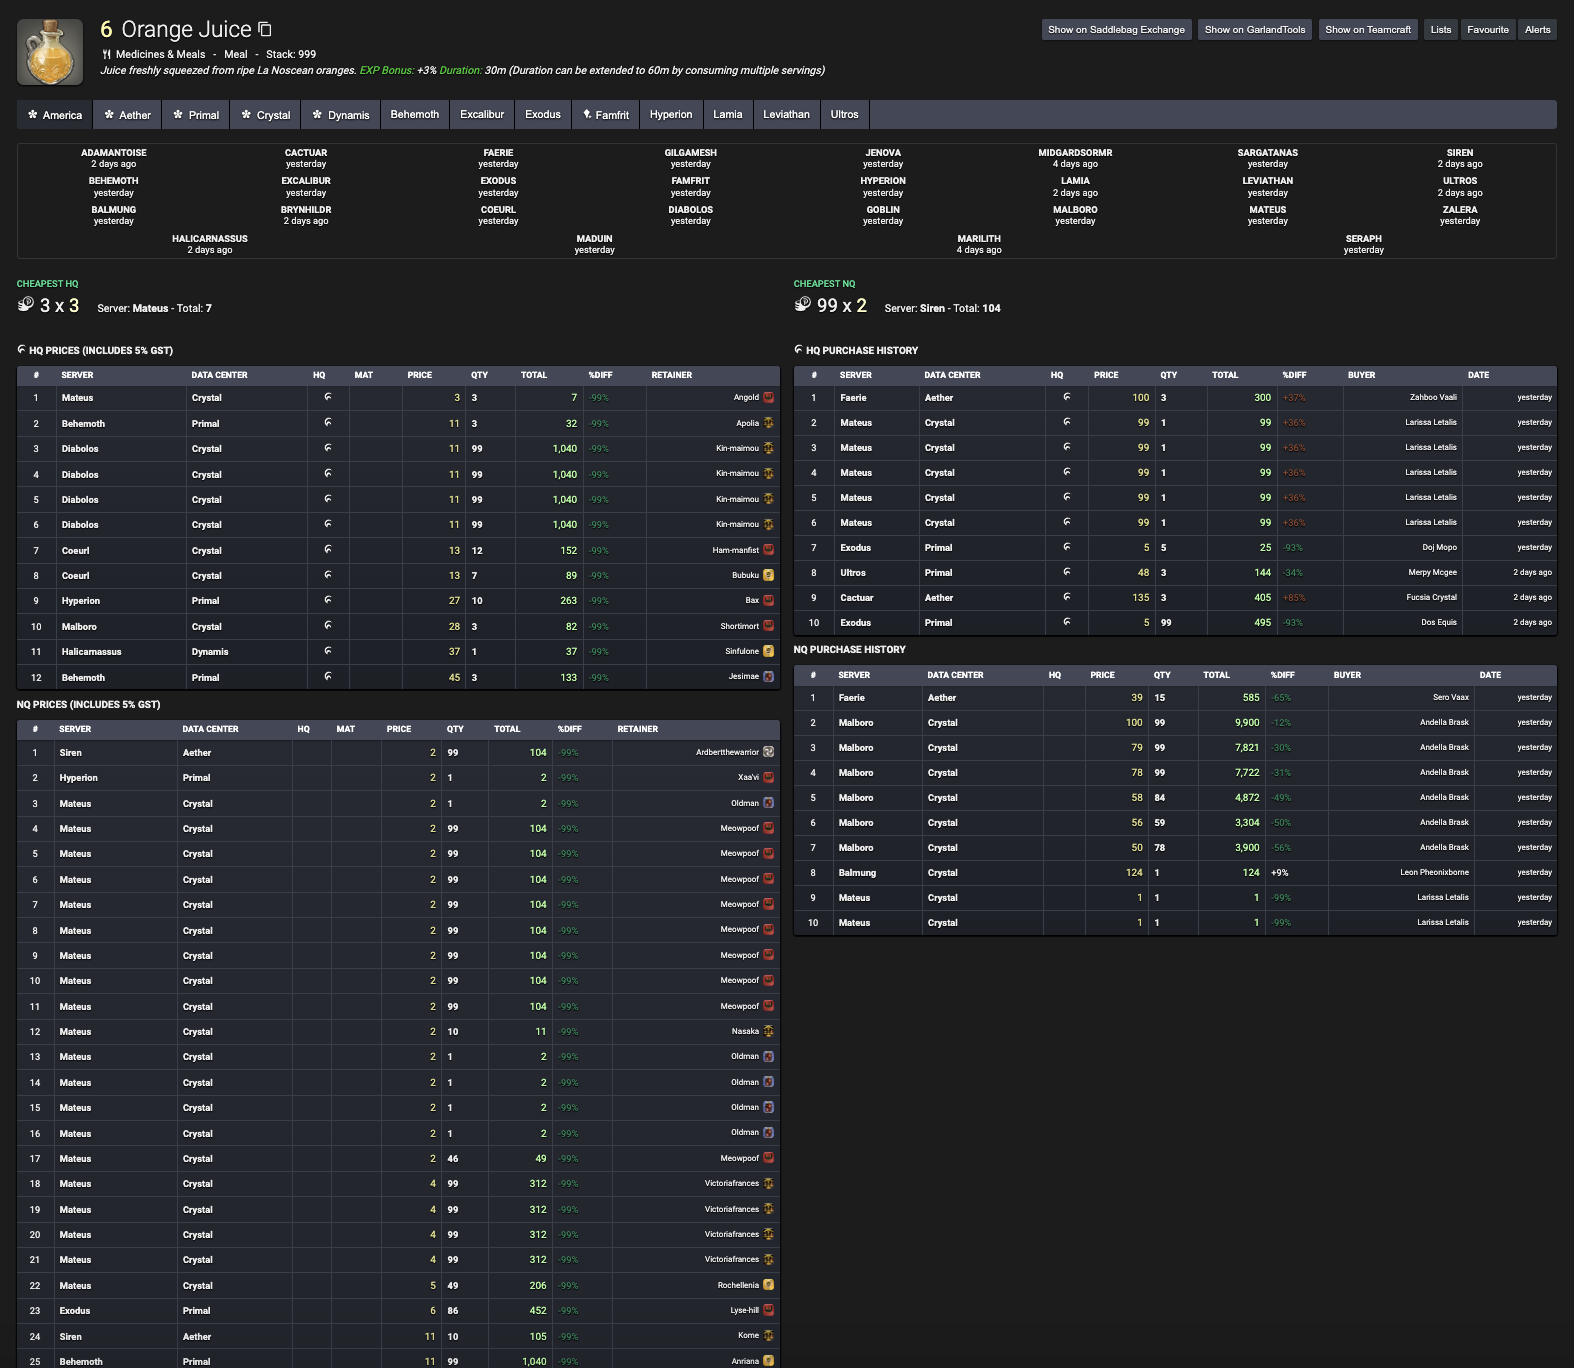Image resolution: width=1574 pixels, height=1368 pixels.
Task: Click the city icon next to retainer Jesimae
Action: 769,677
